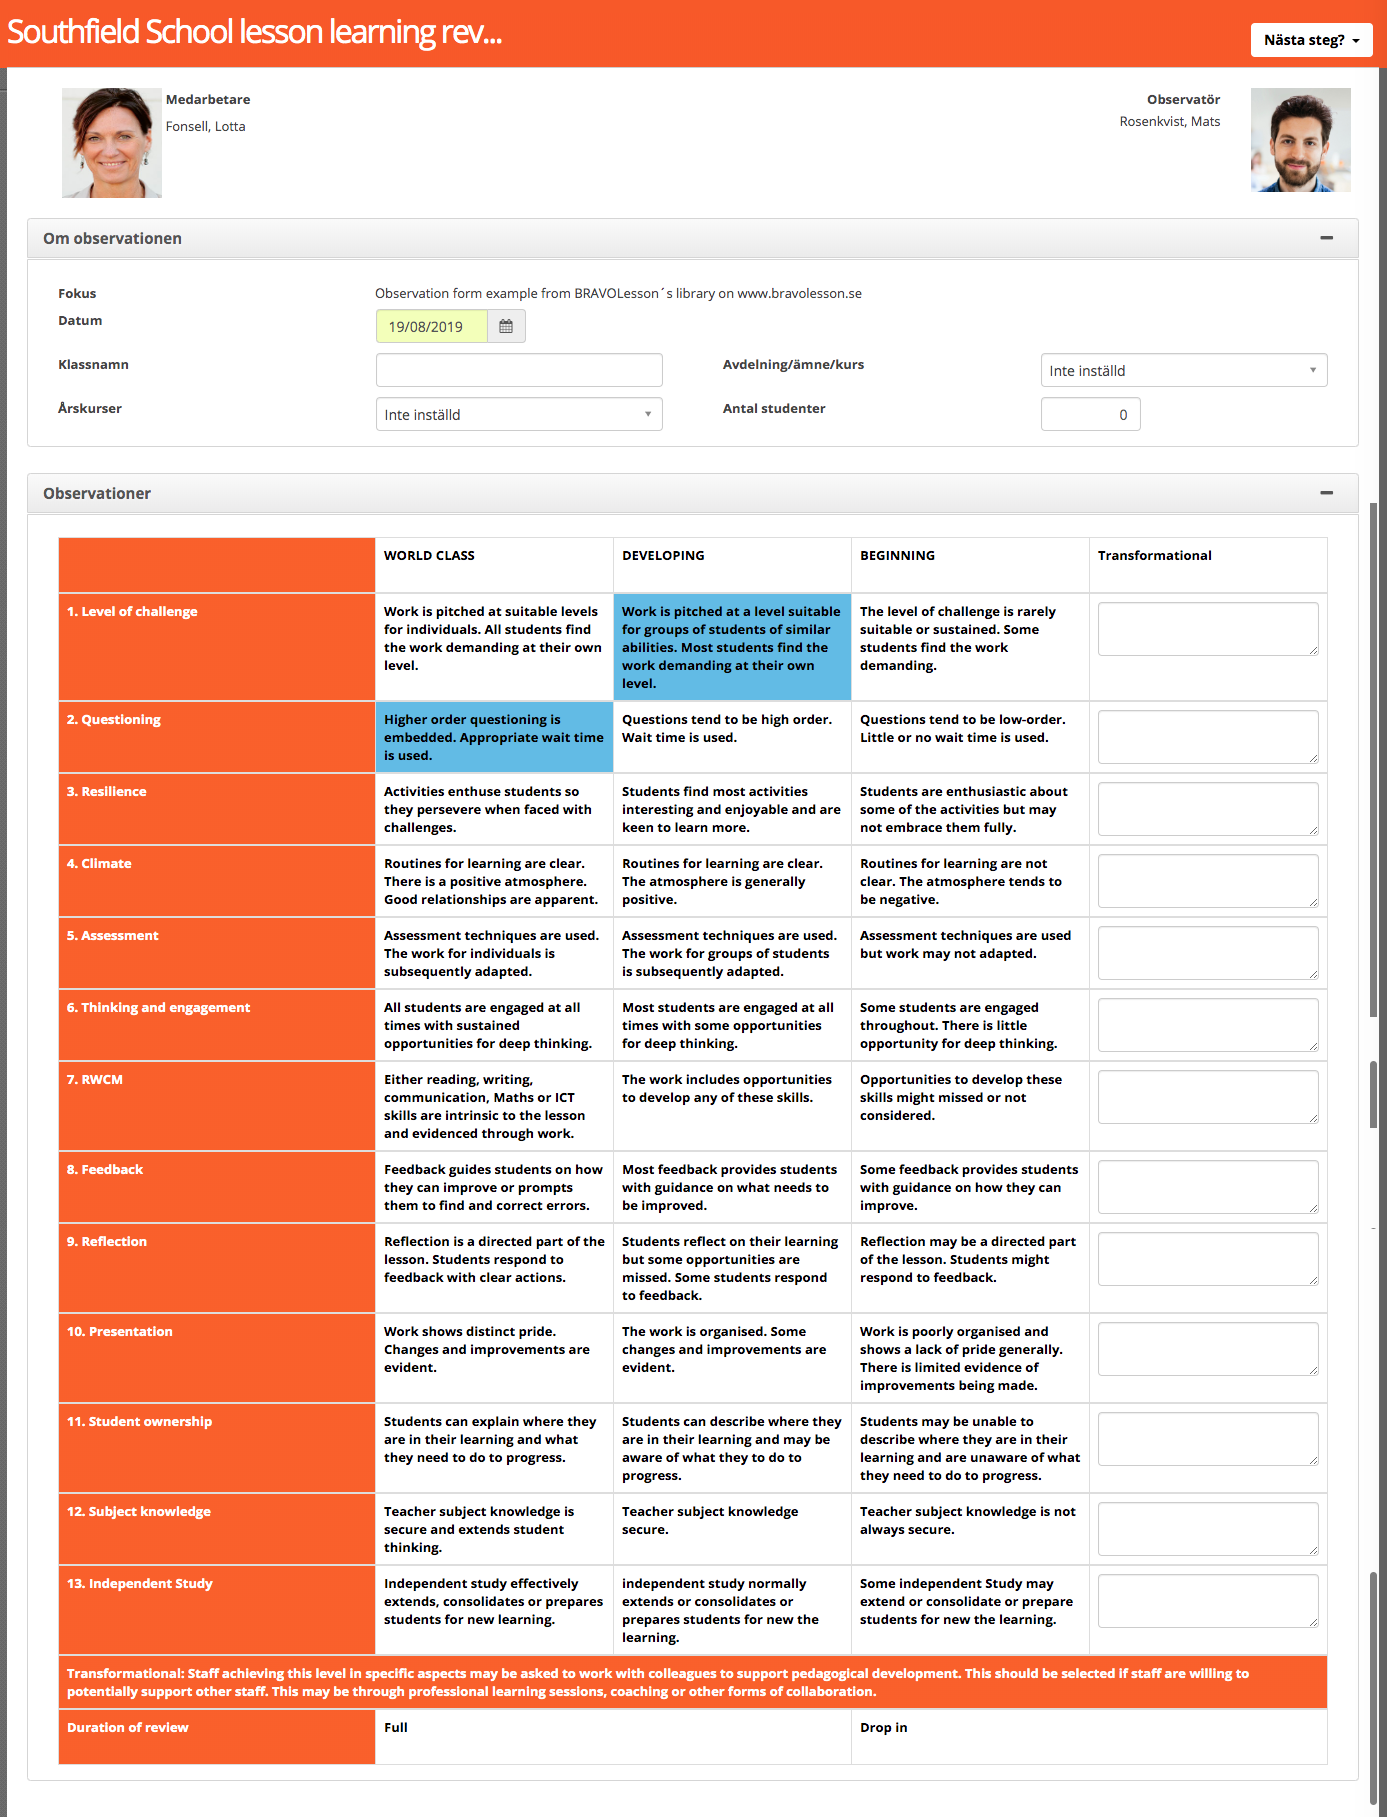Image resolution: width=1387 pixels, height=1817 pixels.
Task: Select World Class for Level of challenge
Action: 493,646
